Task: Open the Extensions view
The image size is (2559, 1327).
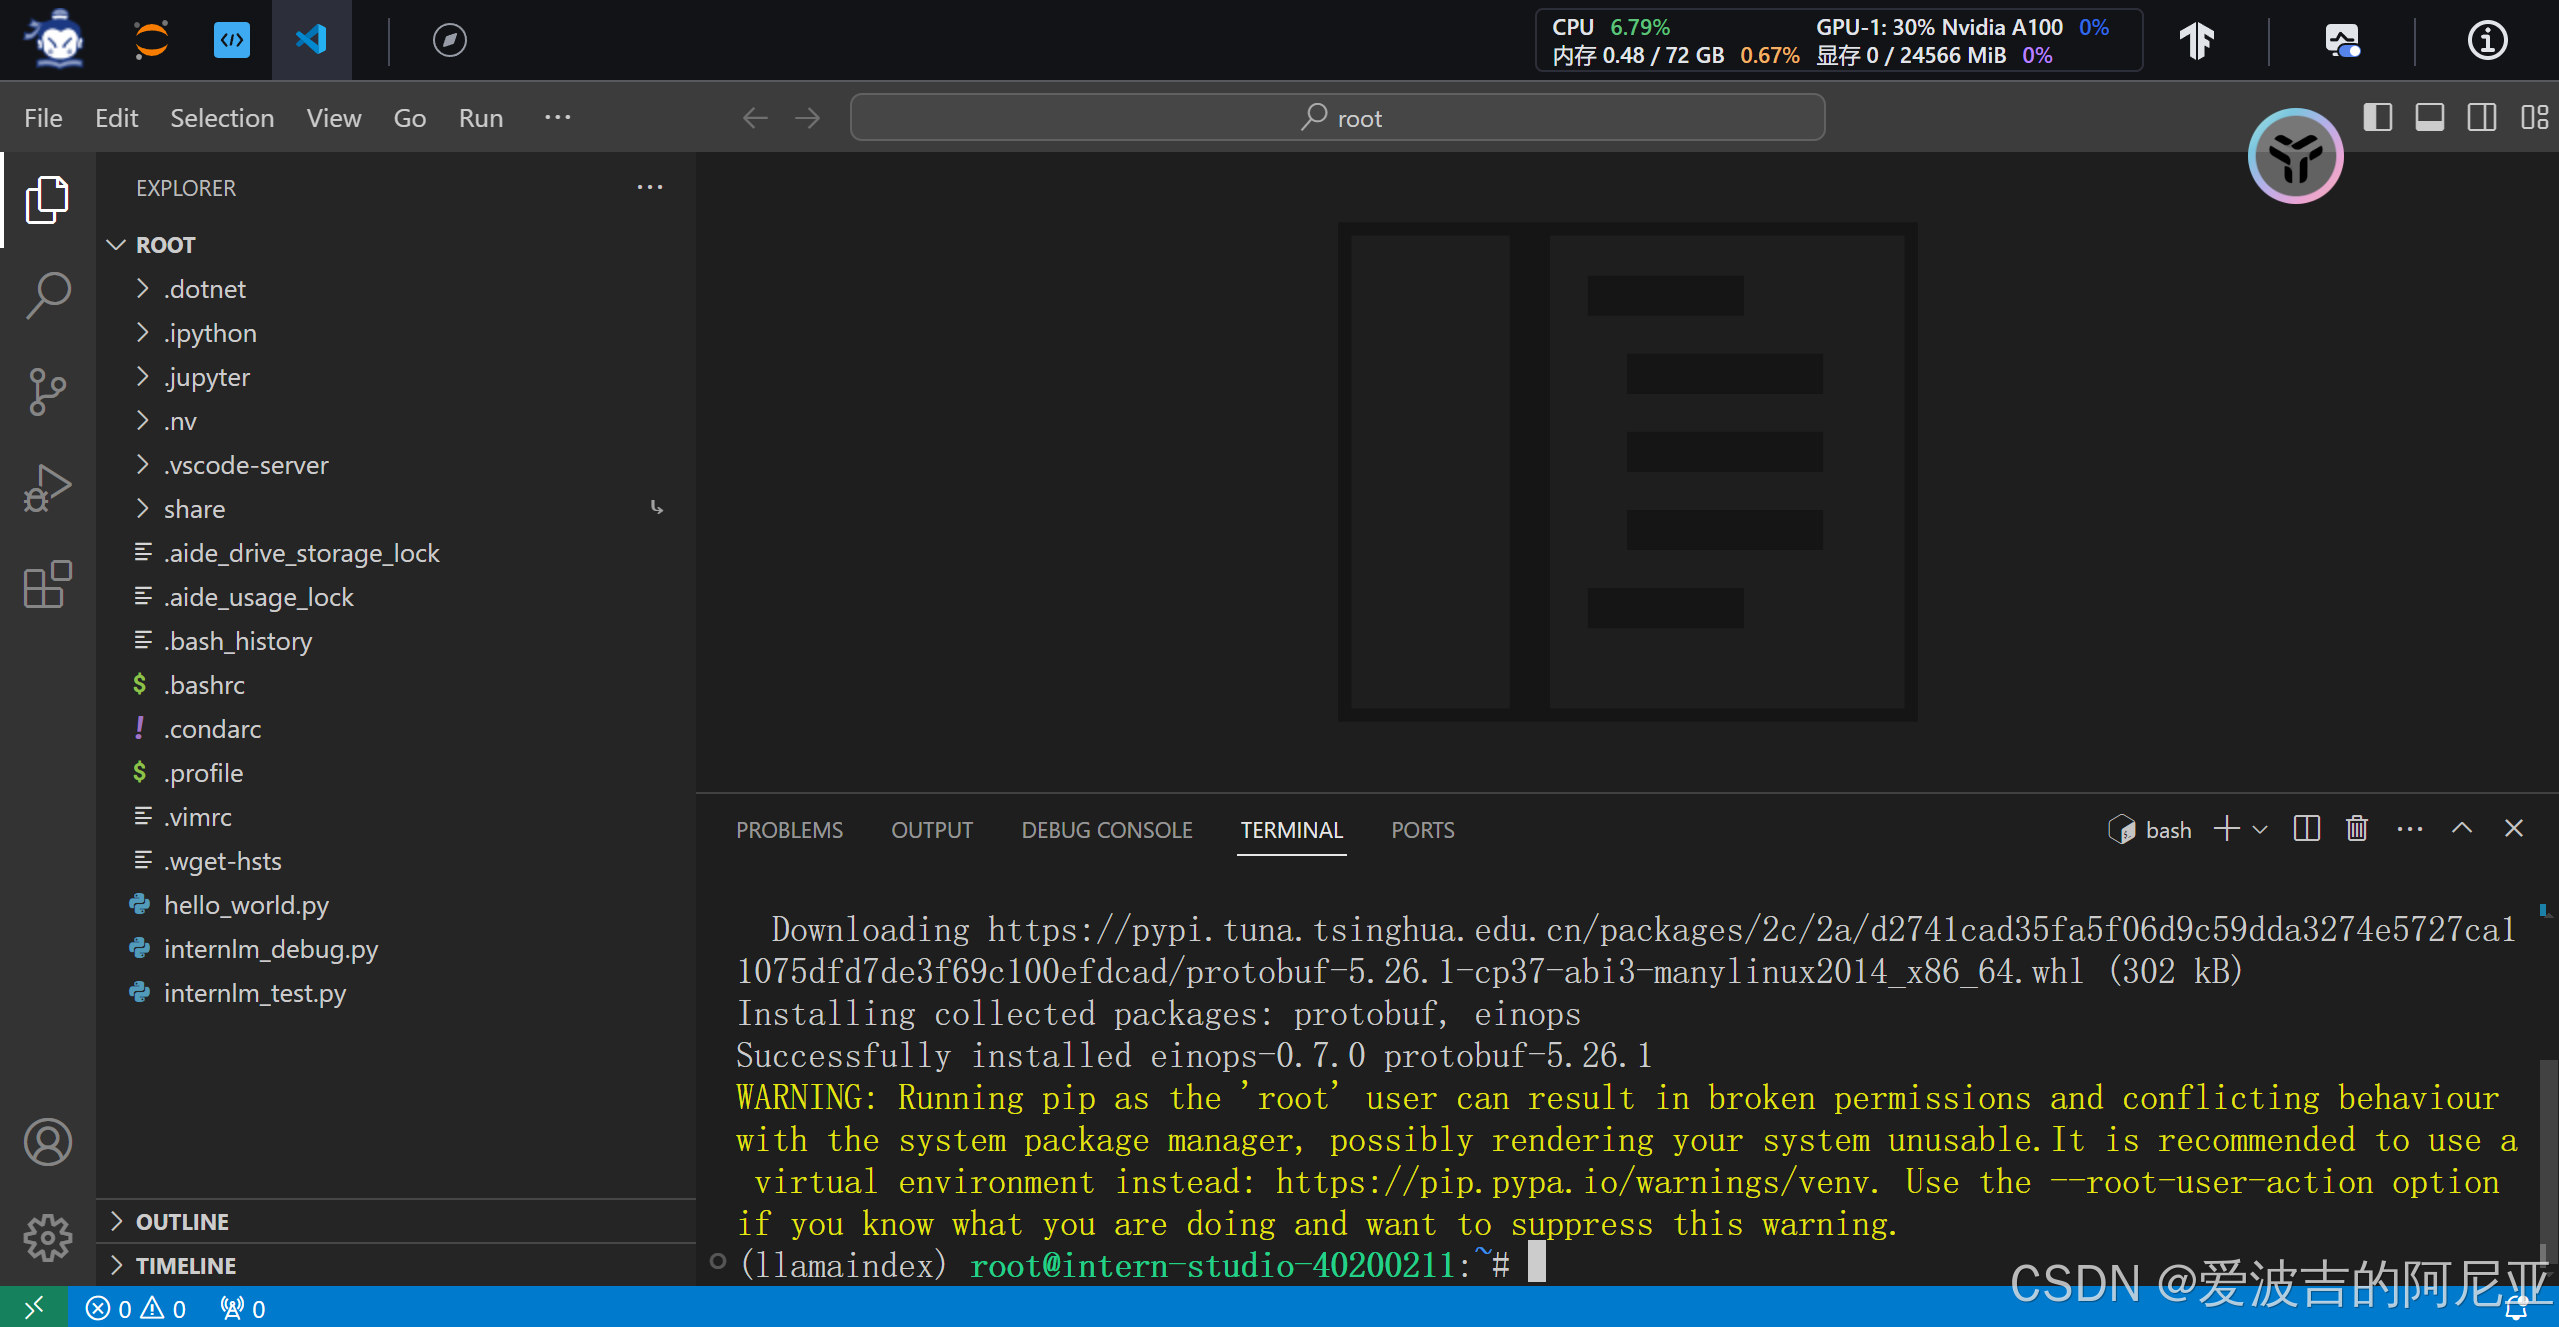Action: [x=47, y=584]
